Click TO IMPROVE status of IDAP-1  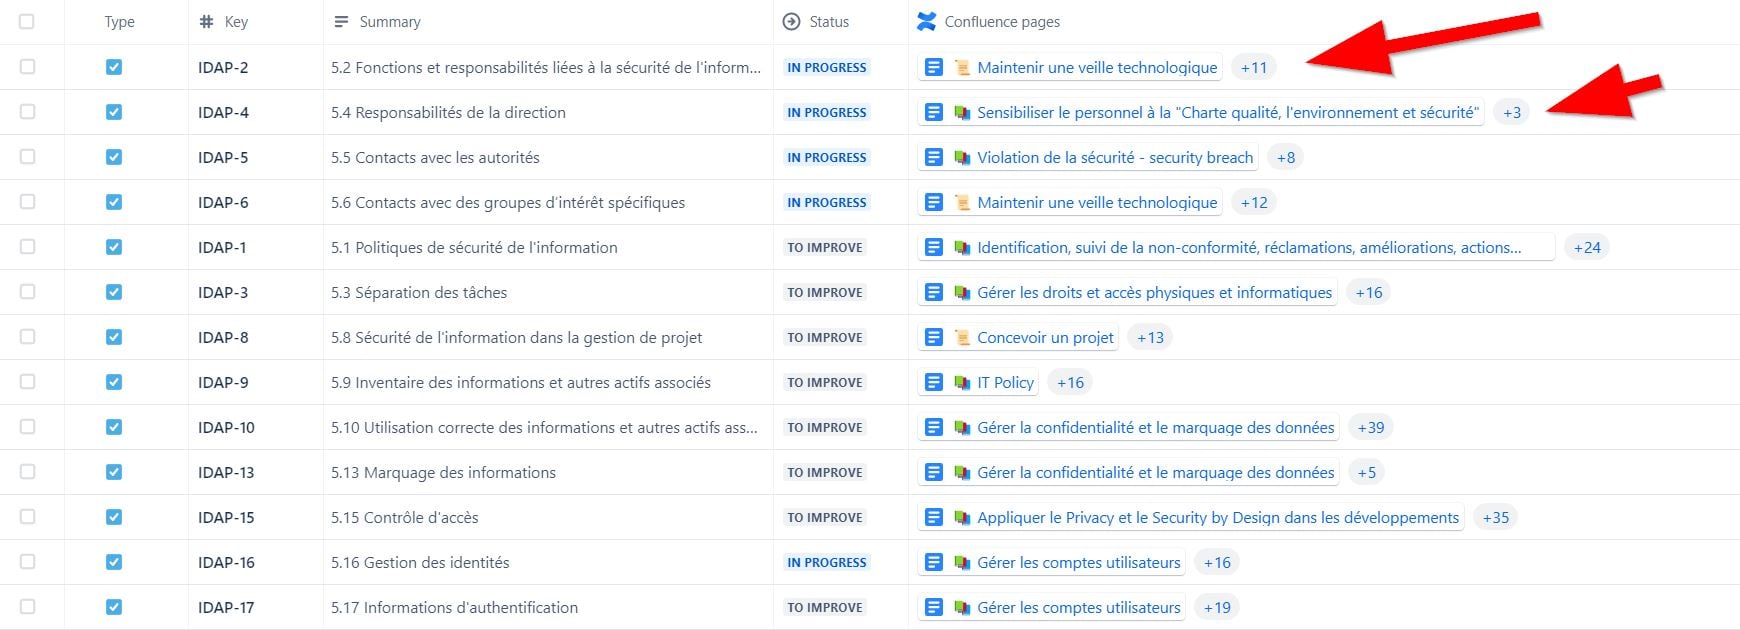tap(825, 247)
